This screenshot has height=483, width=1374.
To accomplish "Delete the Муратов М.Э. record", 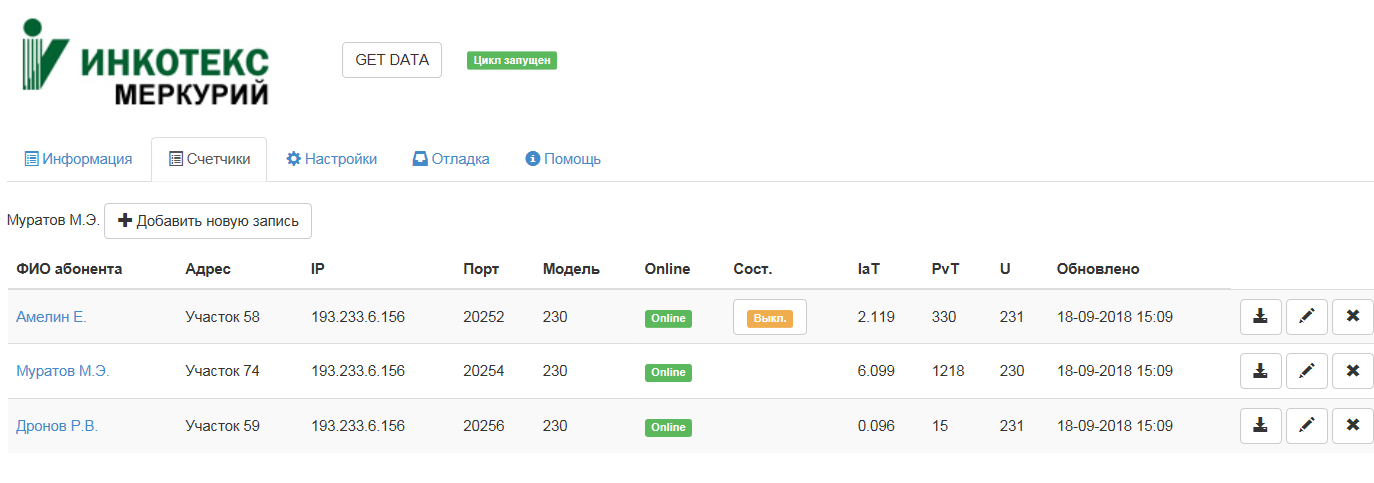I will [1353, 371].
